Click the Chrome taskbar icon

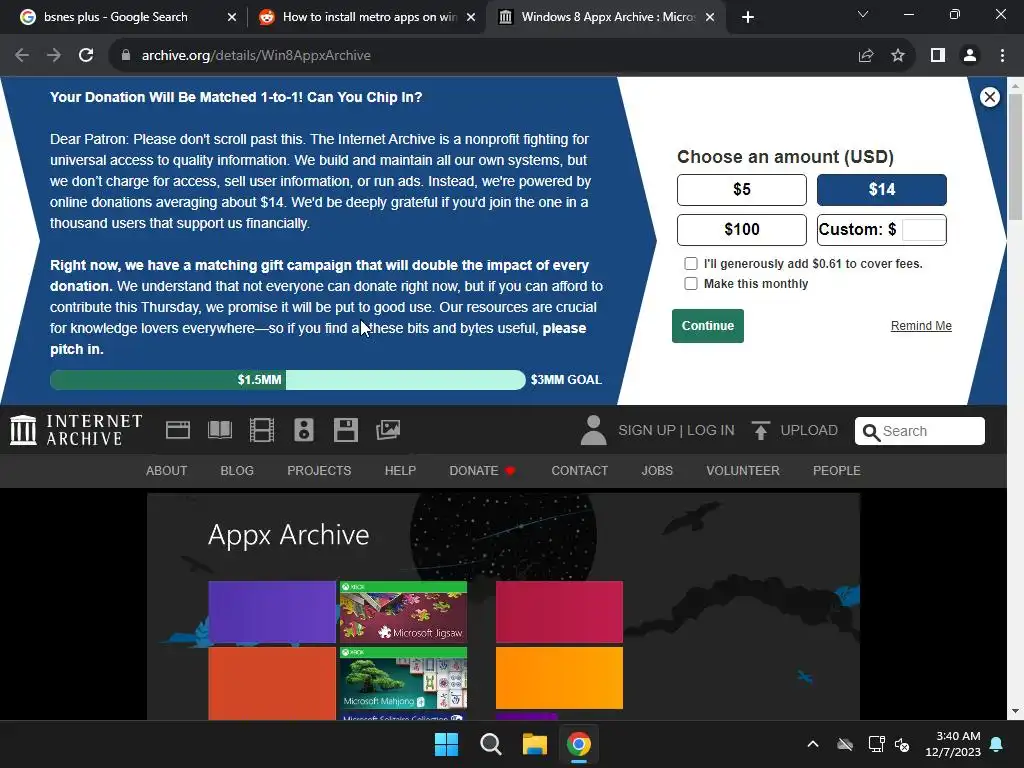(x=579, y=744)
